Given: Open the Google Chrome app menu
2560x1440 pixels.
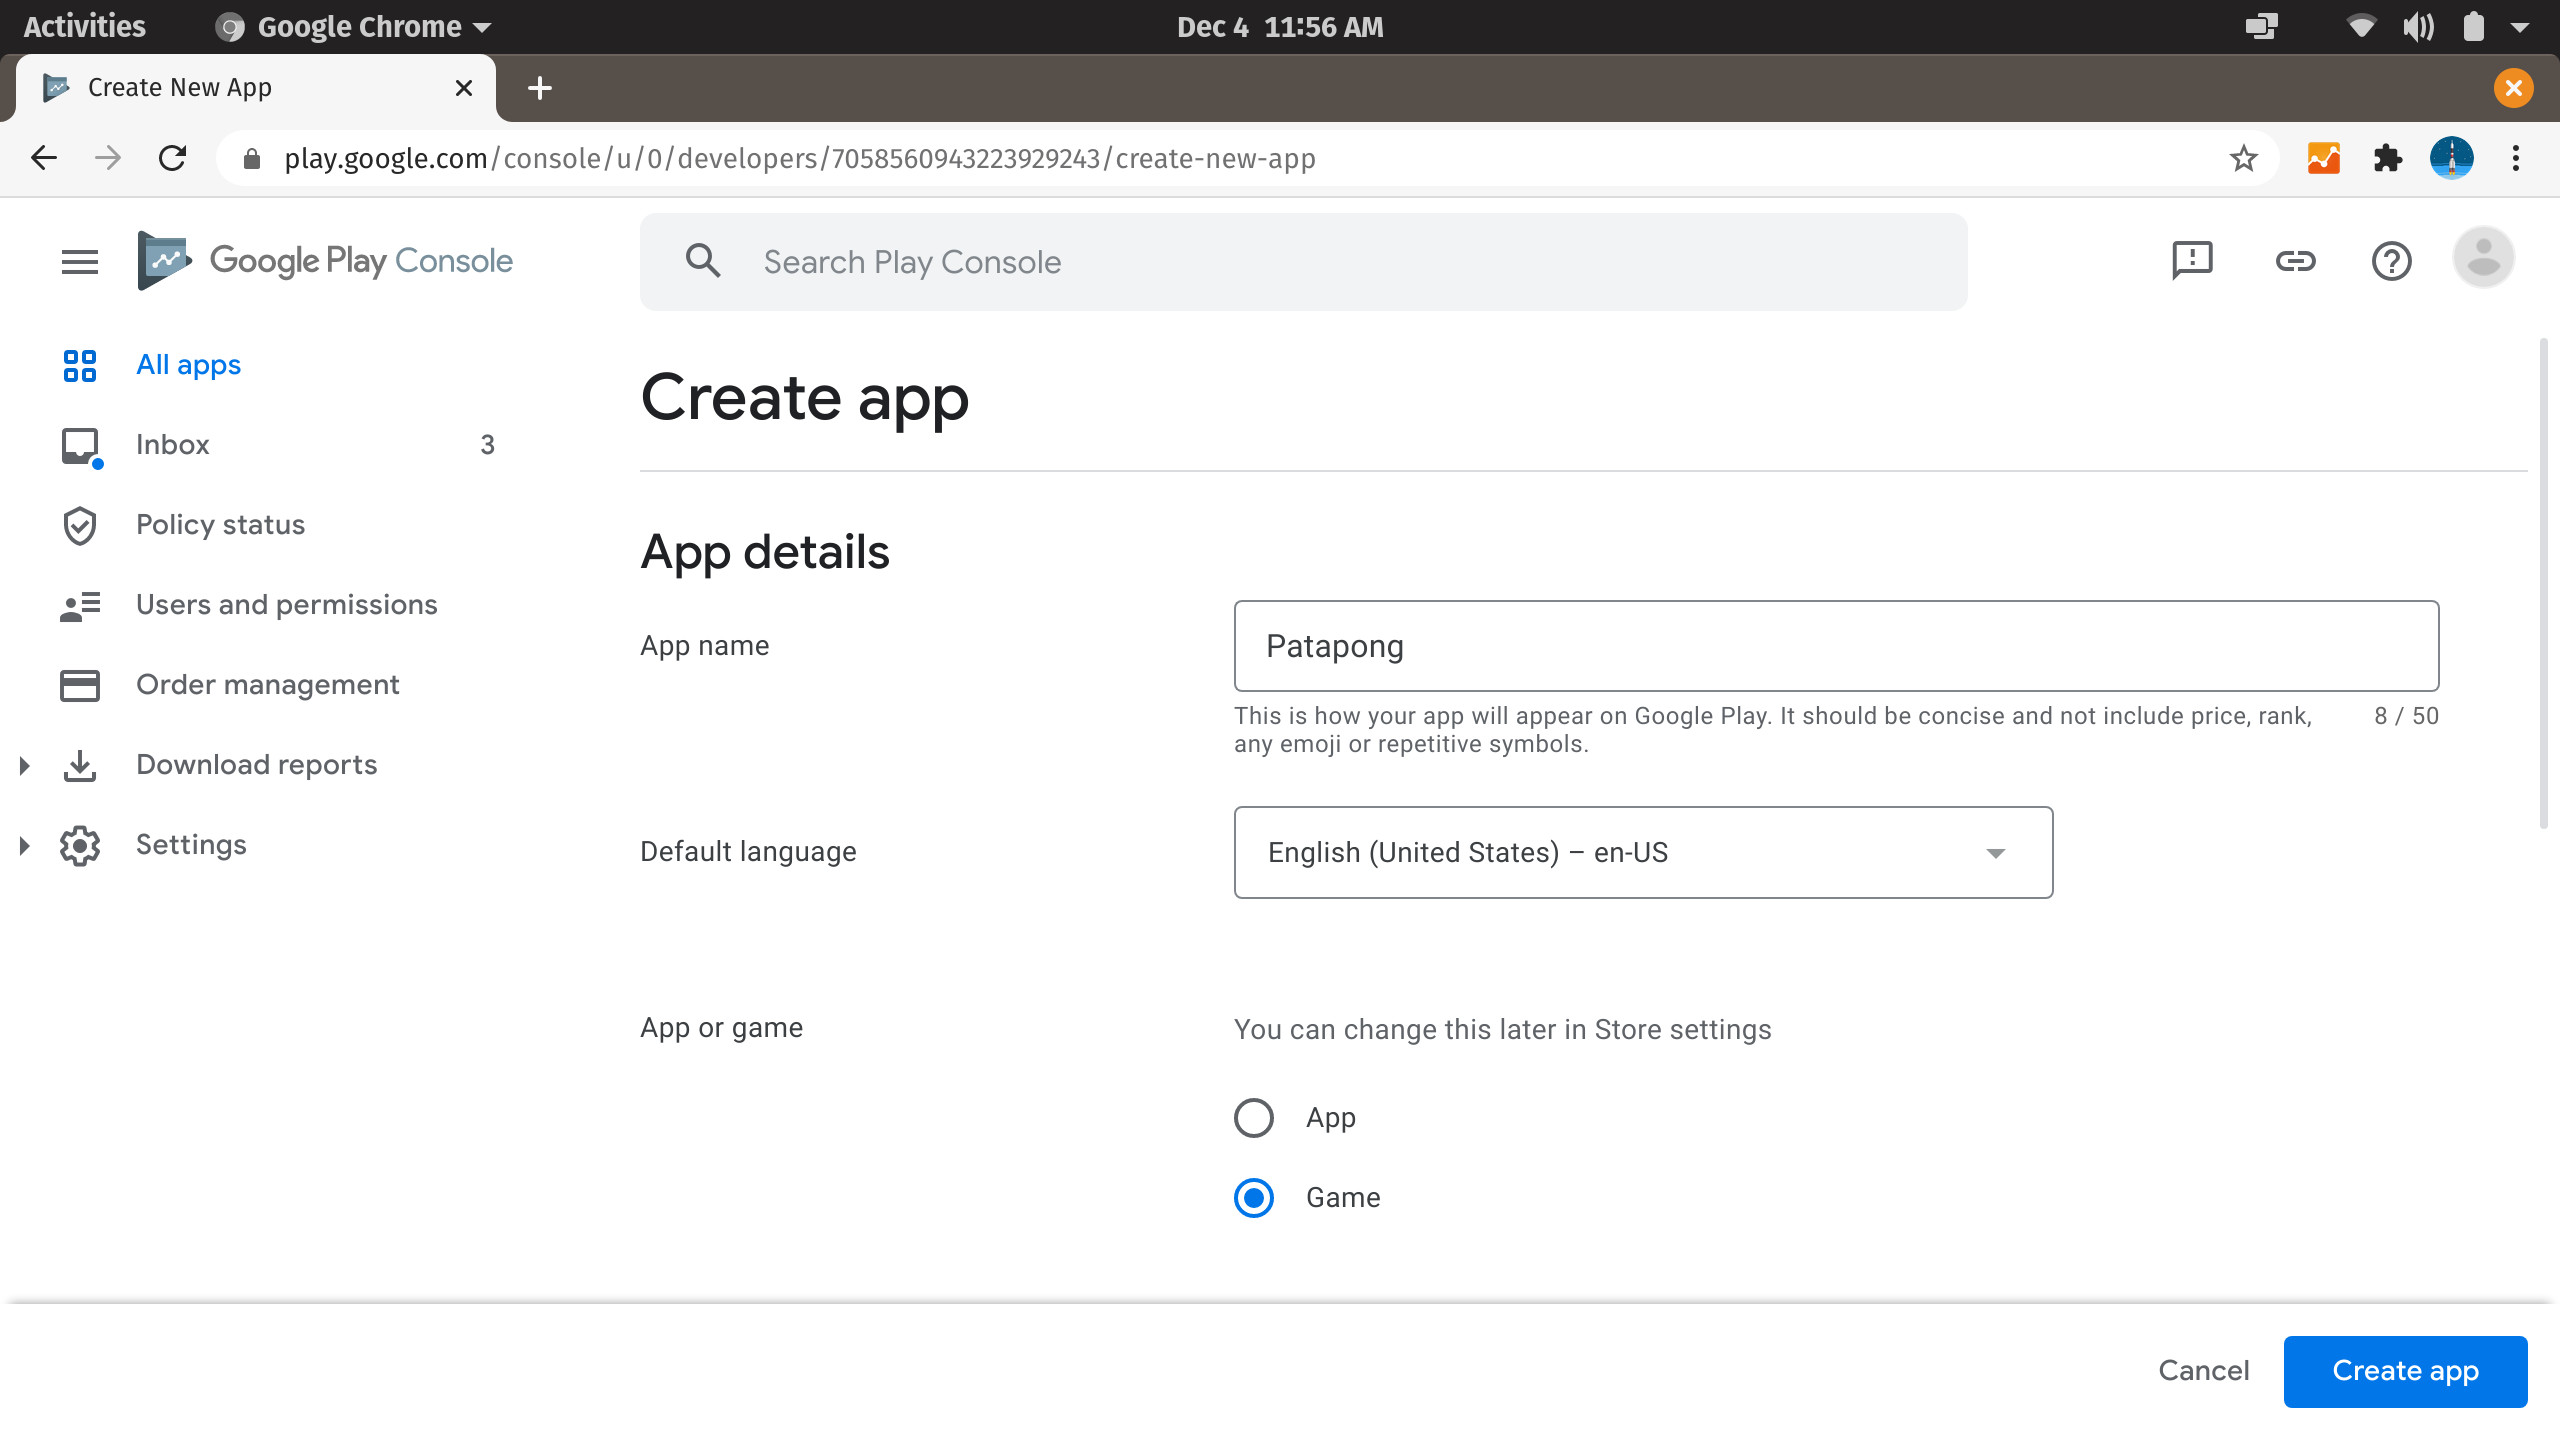Looking at the screenshot, I should pos(354,27).
